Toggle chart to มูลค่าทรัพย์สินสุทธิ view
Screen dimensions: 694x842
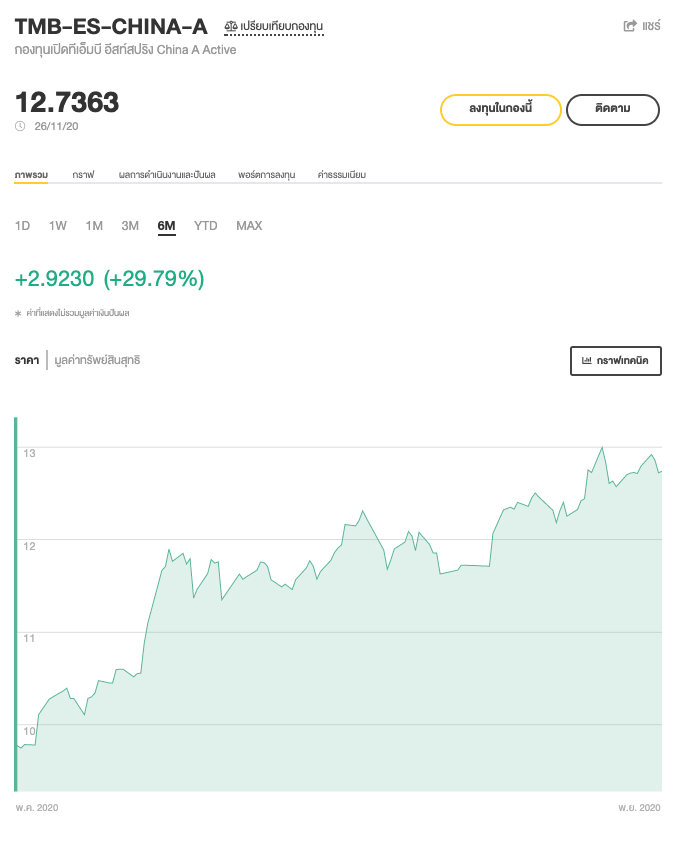click(97, 360)
